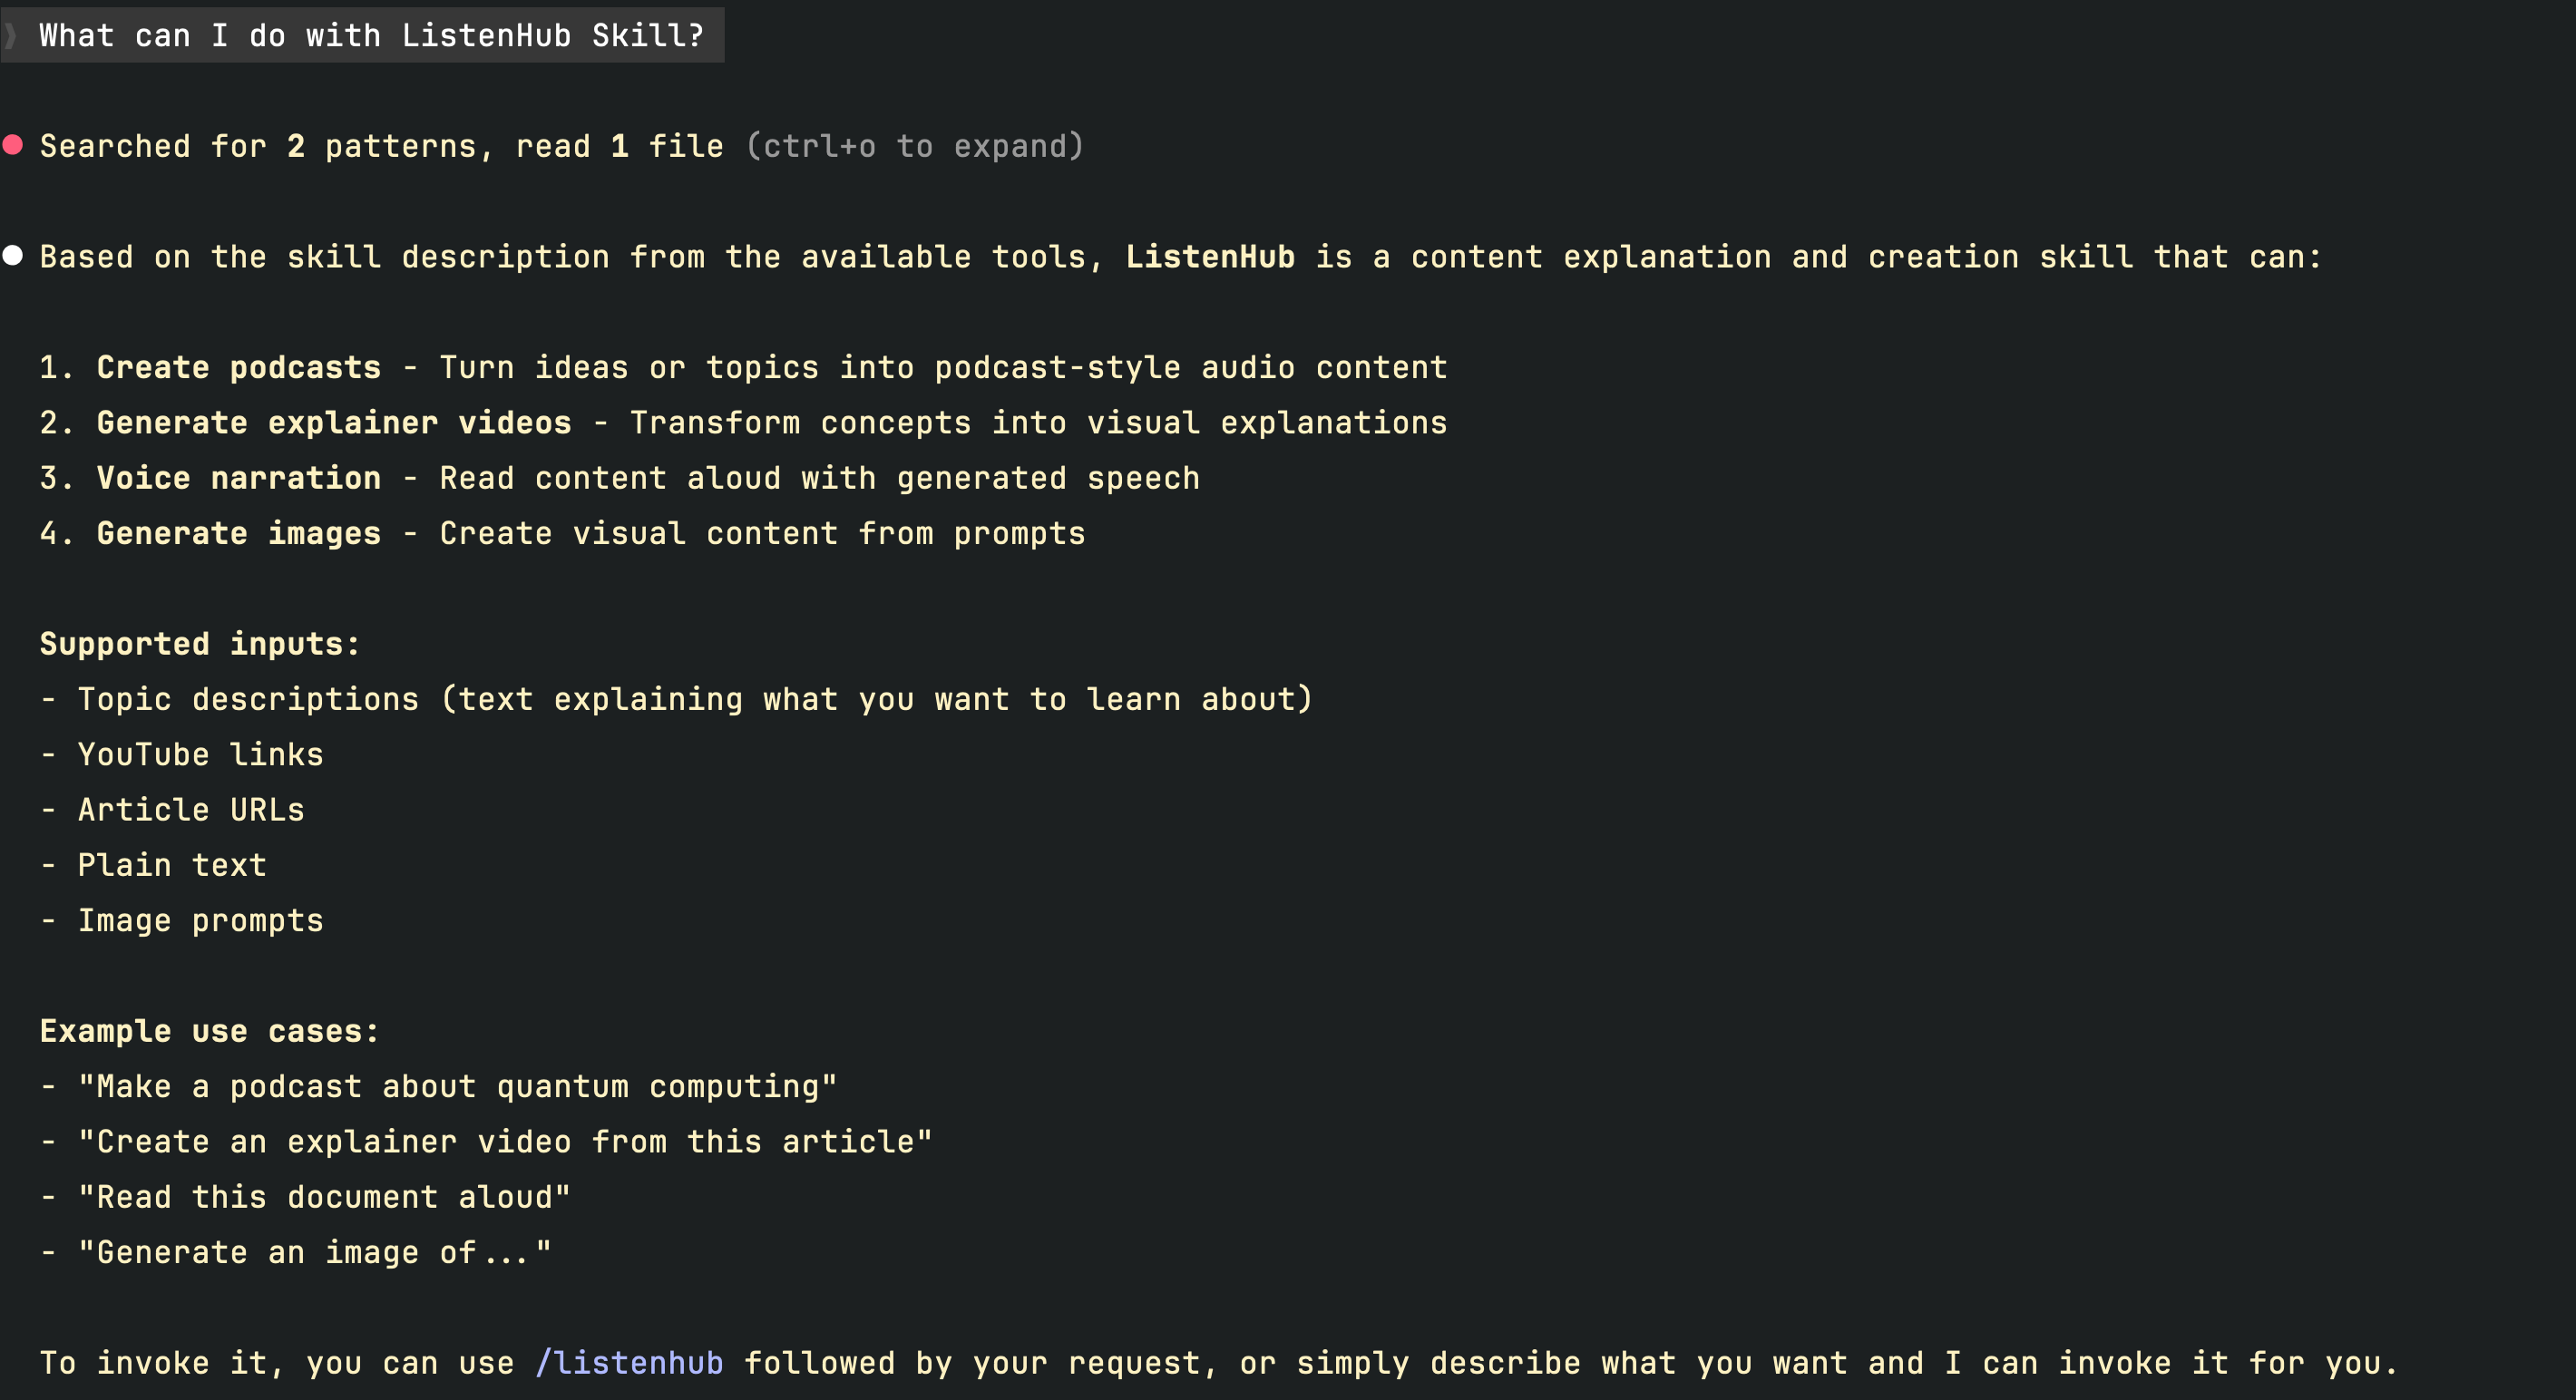
Task: Select the Generate images list item
Action: tap(238, 533)
